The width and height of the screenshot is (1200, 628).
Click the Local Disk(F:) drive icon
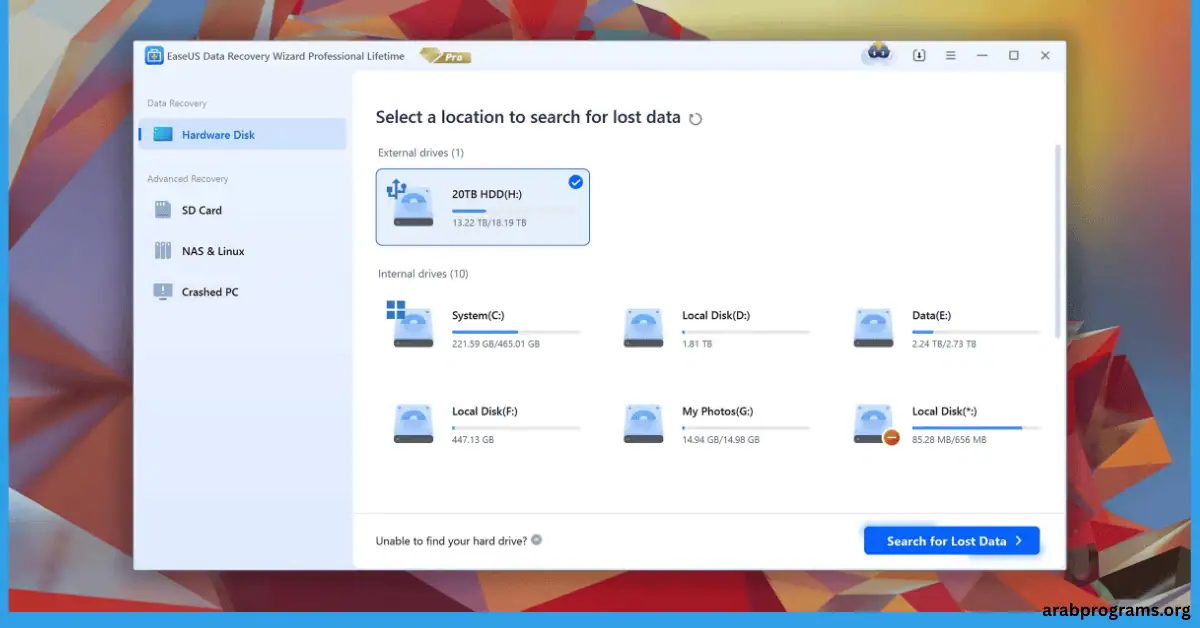(x=413, y=423)
